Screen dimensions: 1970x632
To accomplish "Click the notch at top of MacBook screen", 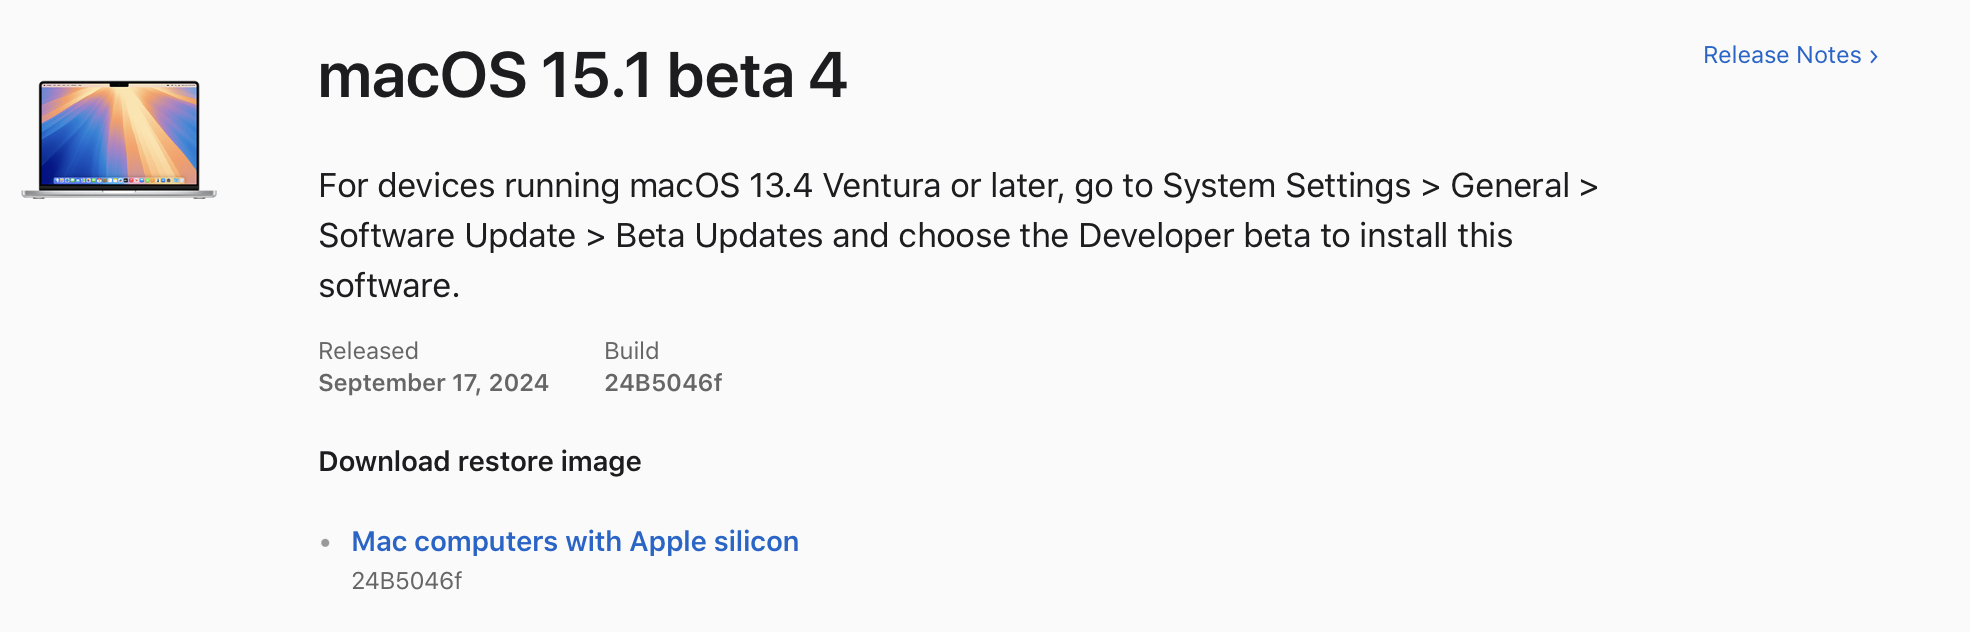I will [119, 85].
